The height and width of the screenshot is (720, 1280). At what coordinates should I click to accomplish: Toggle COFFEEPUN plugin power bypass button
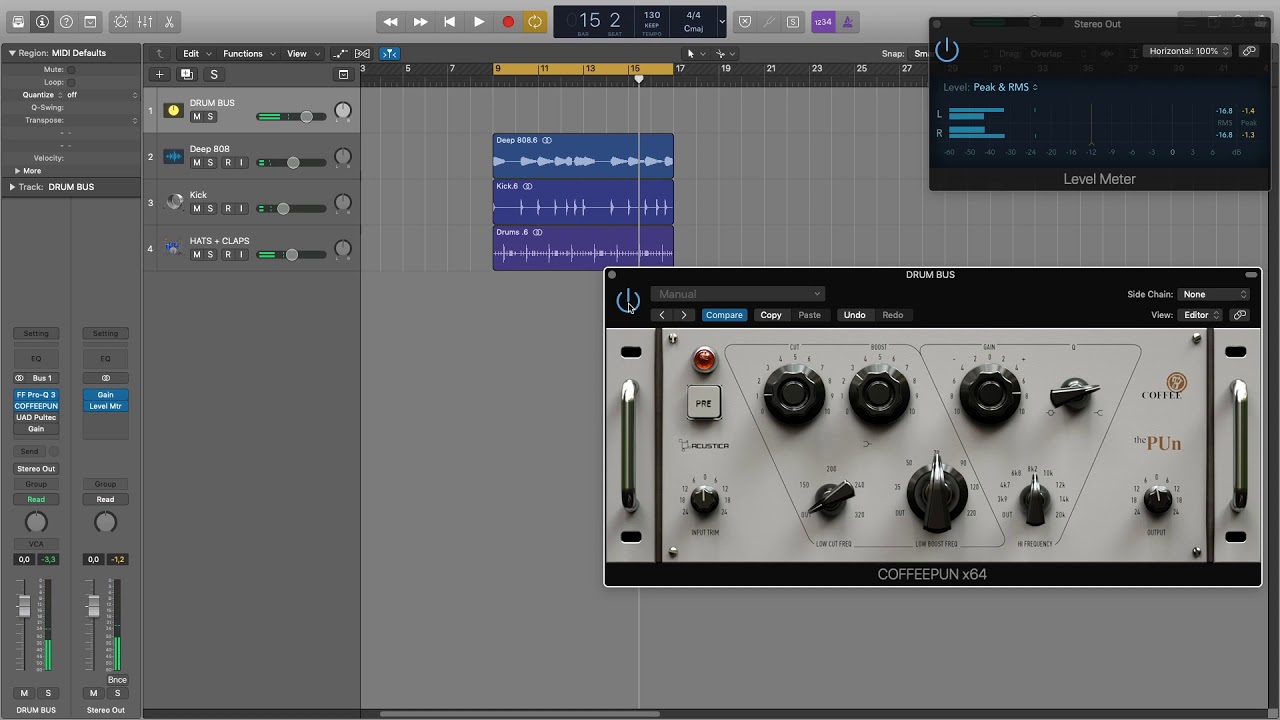pyautogui.click(x=628, y=301)
